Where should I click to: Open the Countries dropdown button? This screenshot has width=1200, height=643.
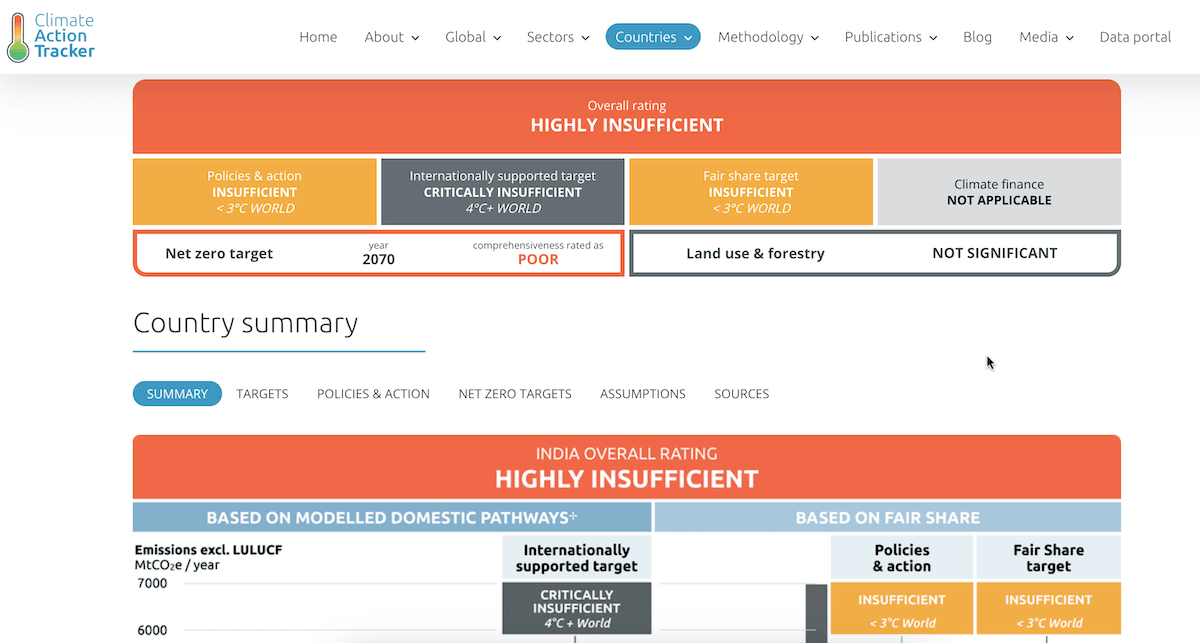653,37
